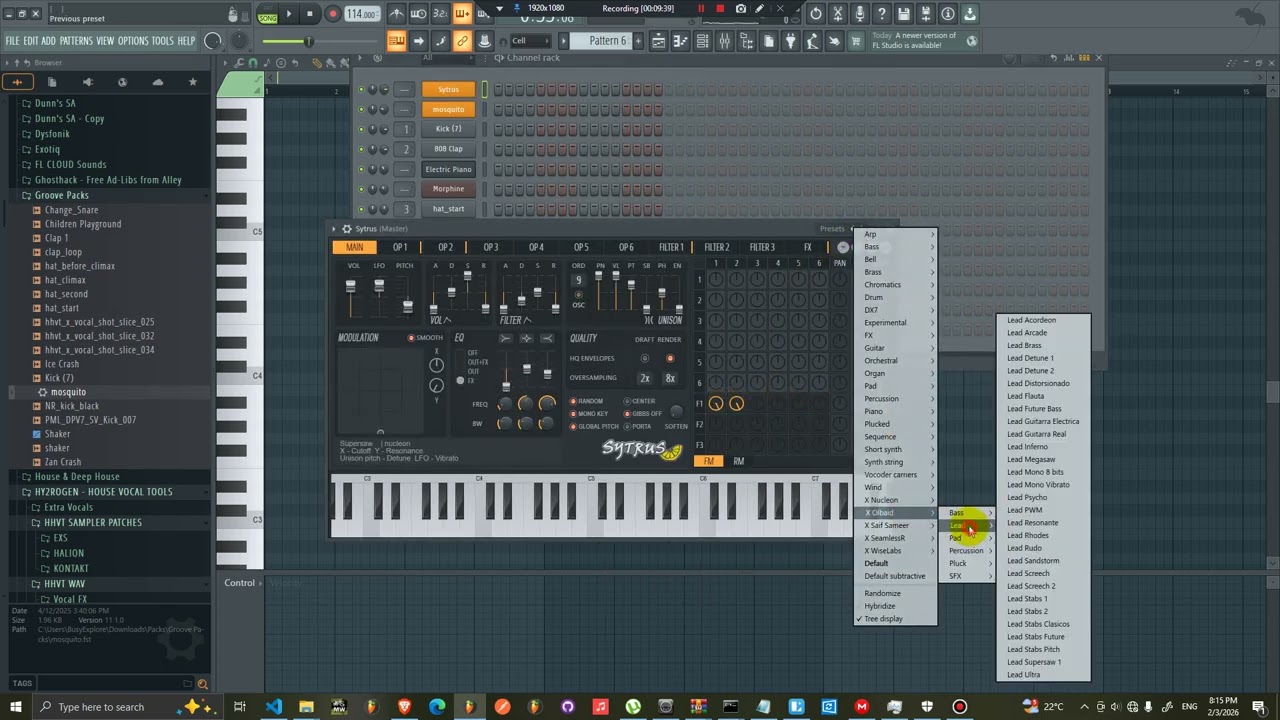Choose Hybridize from the presets menu

pos(880,606)
